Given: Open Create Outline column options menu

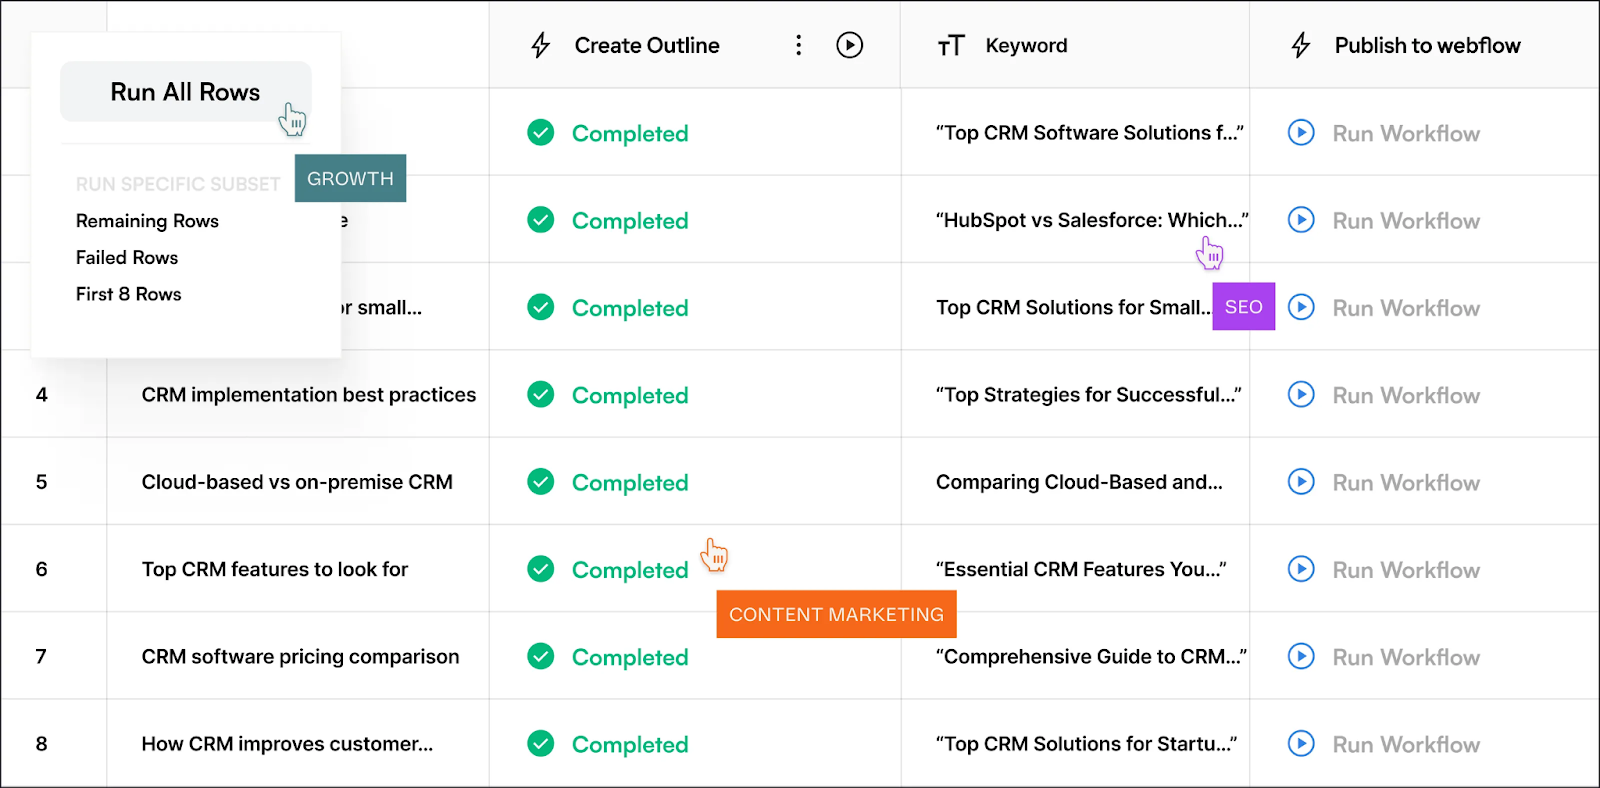Looking at the screenshot, I should coord(798,45).
